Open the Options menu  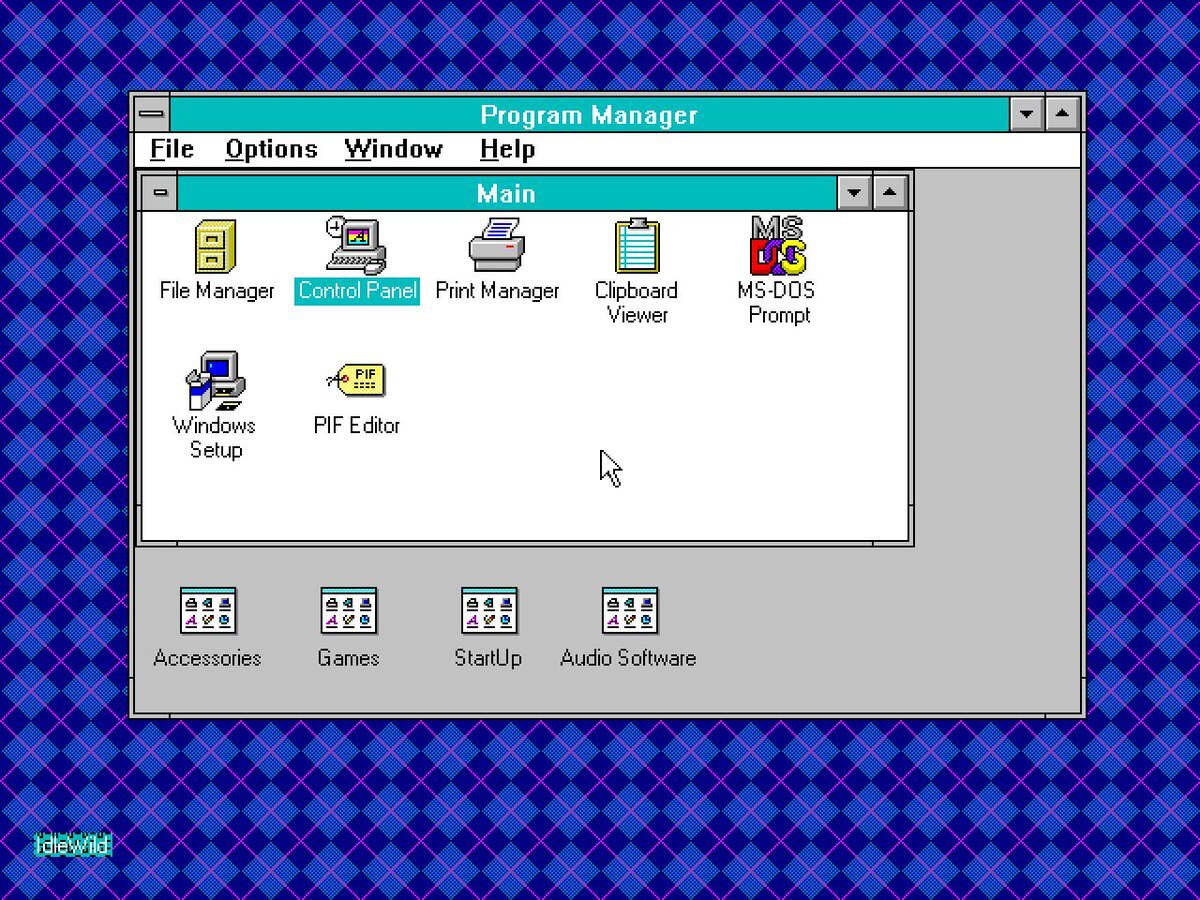[x=271, y=150]
